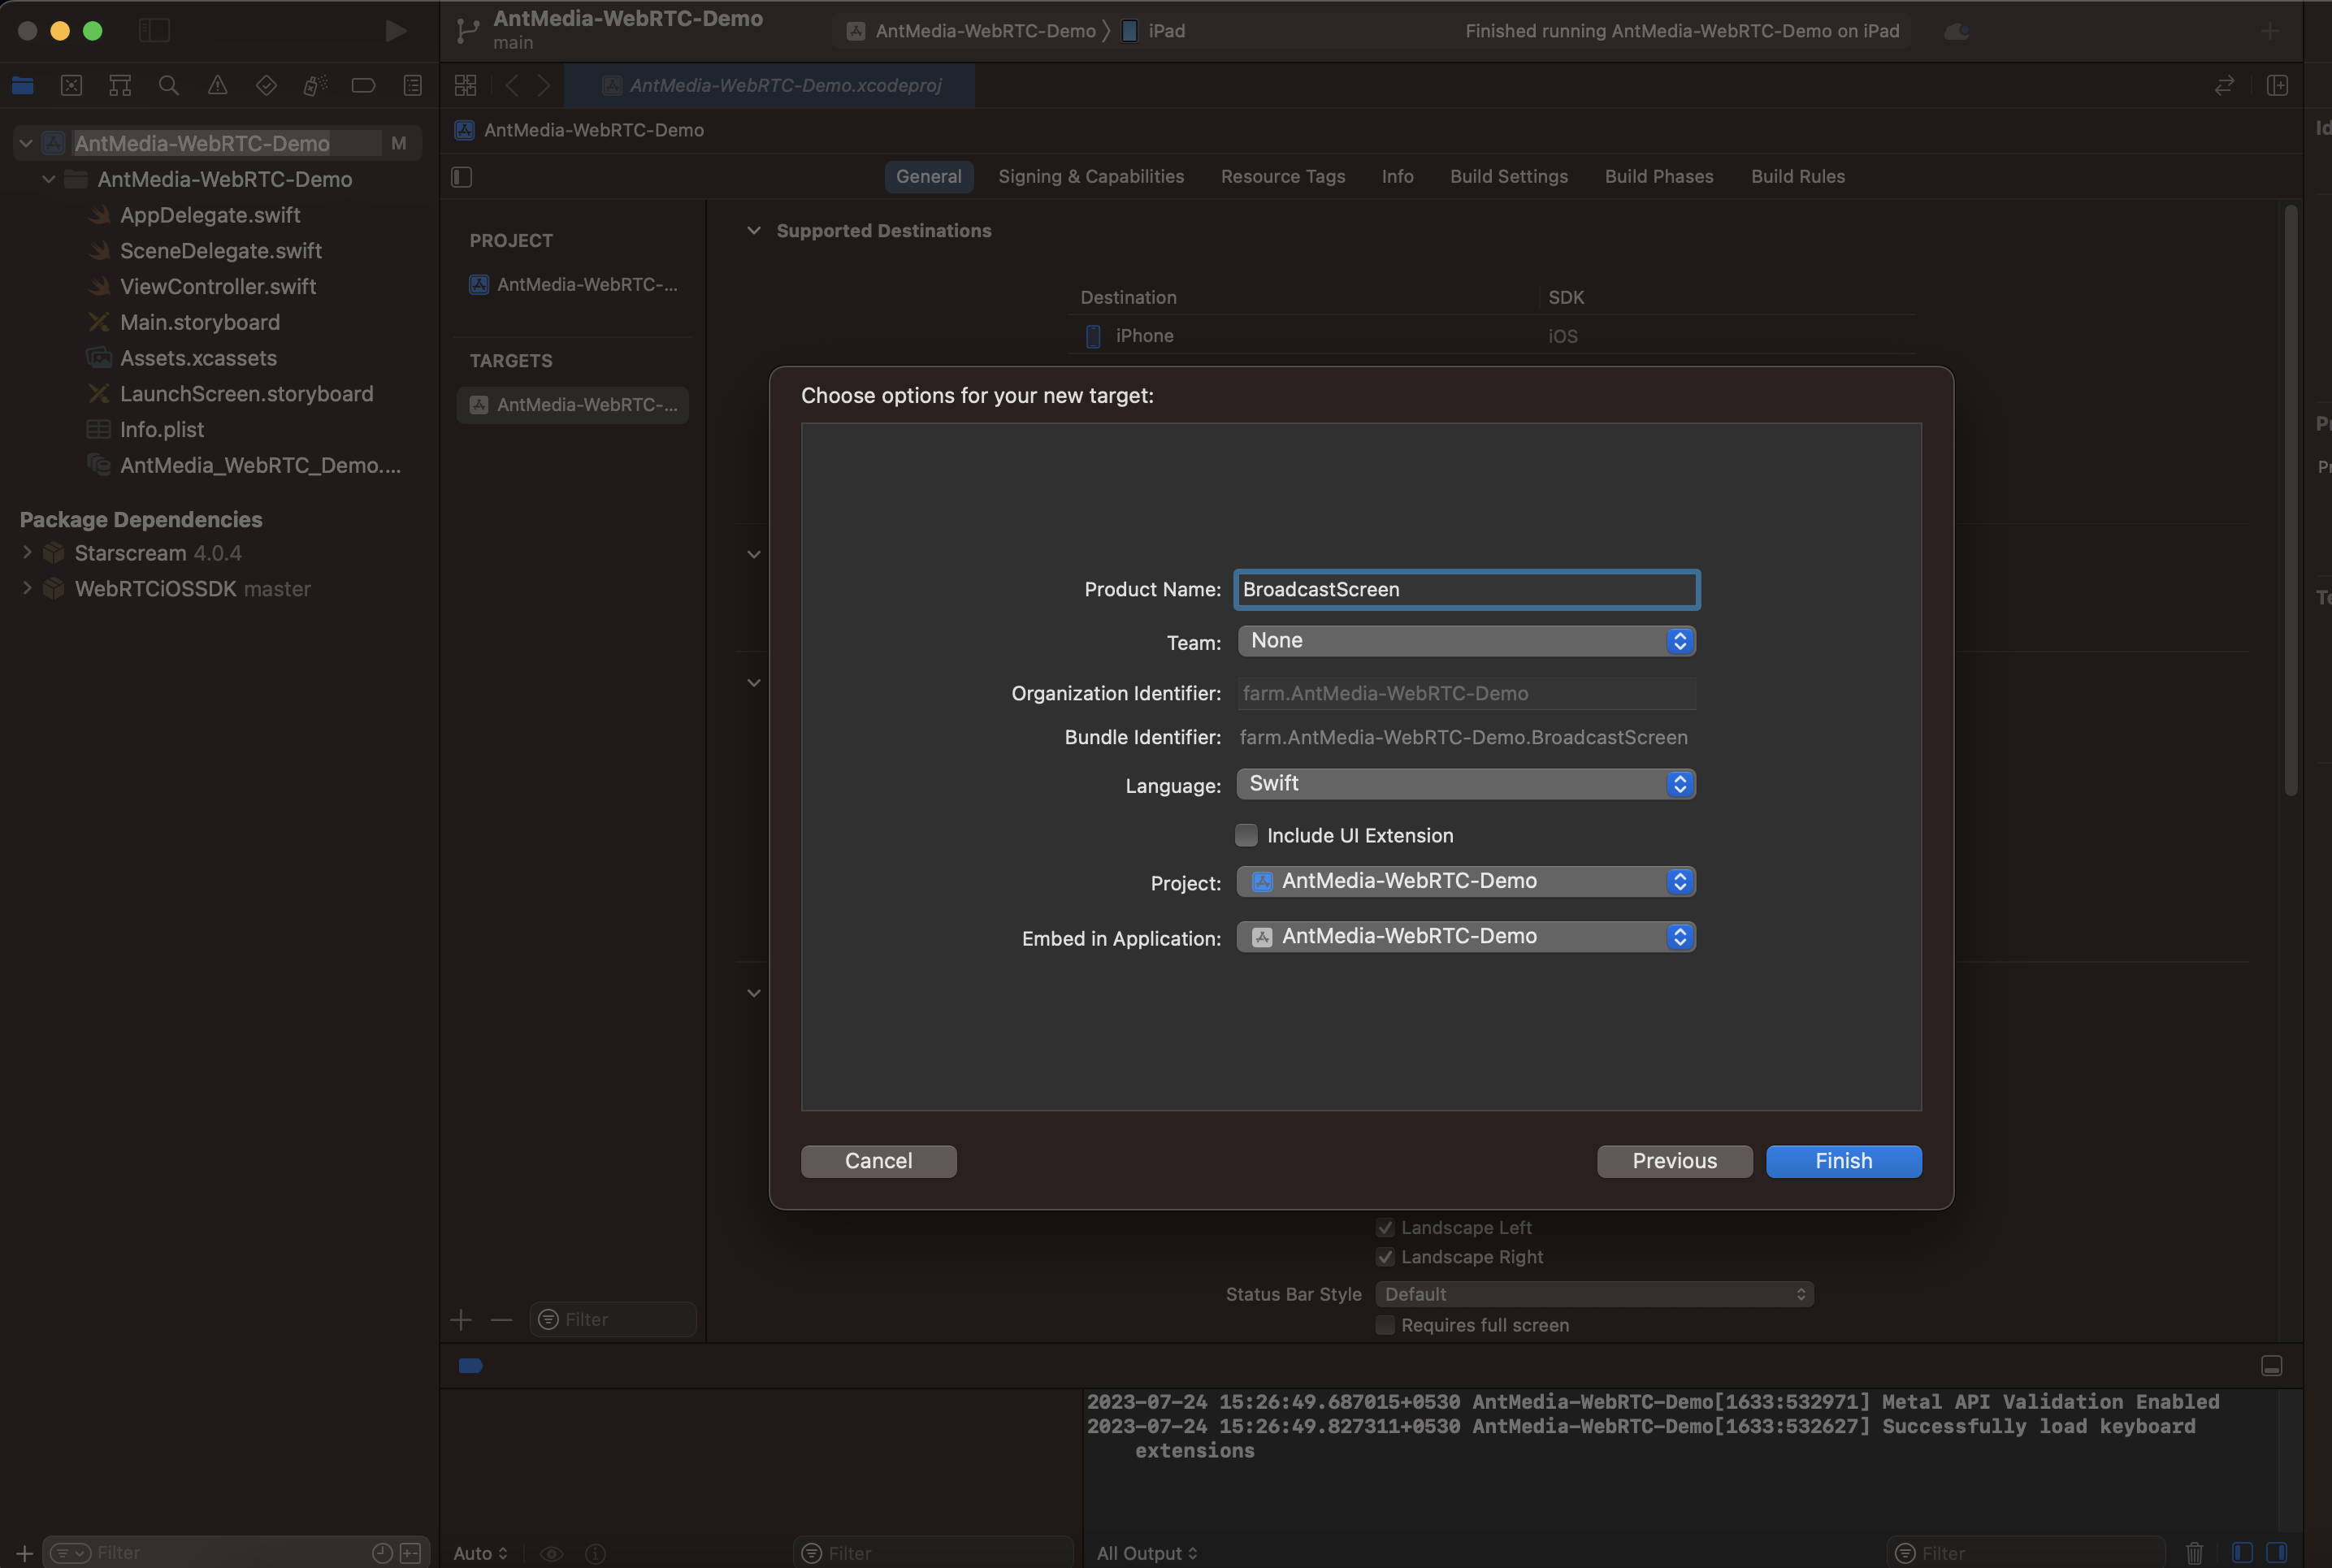Open Embed in Application dropdown

pos(1466,937)
